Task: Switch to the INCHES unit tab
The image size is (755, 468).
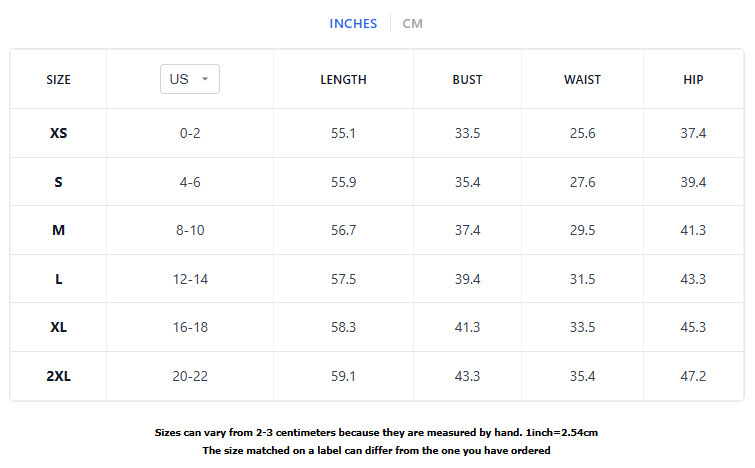Action: [x=353, y=24]
